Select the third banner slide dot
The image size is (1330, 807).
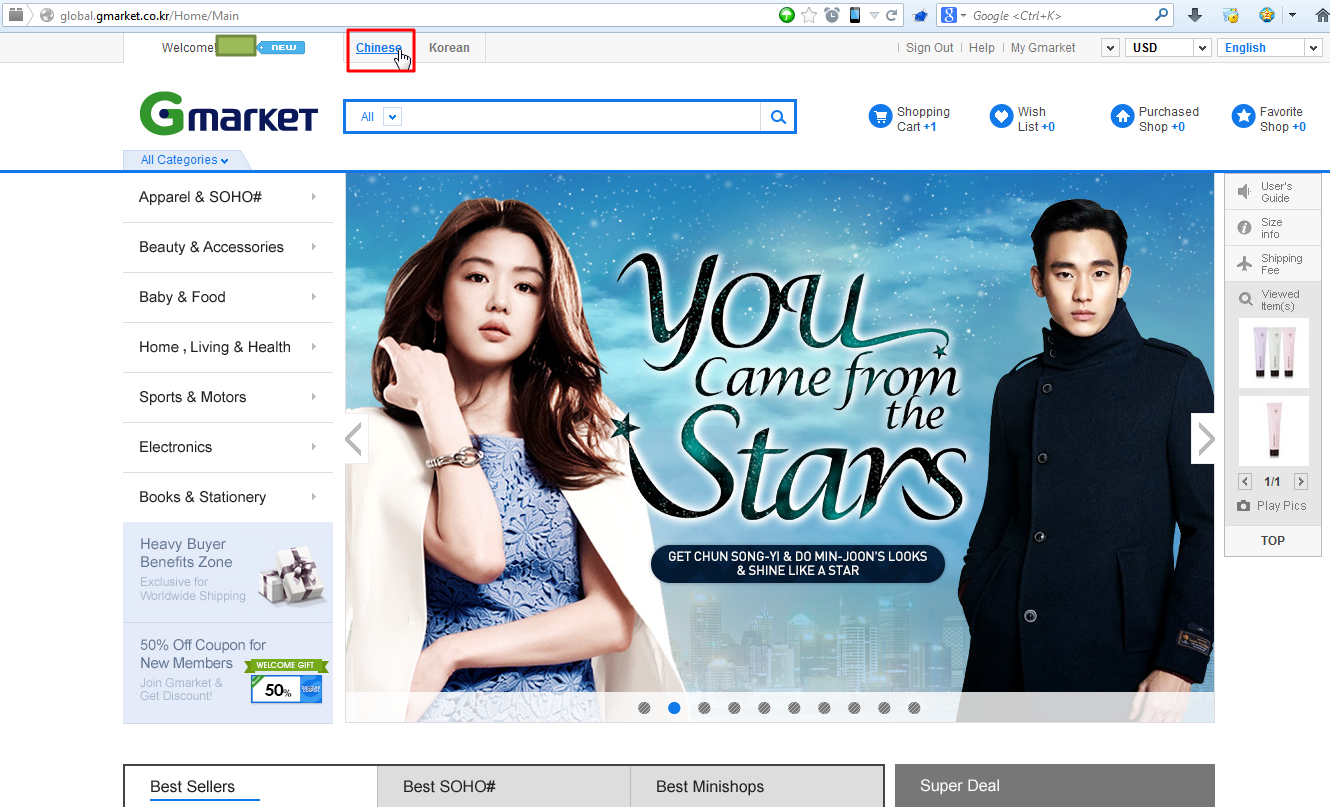[x=704, y=708]
